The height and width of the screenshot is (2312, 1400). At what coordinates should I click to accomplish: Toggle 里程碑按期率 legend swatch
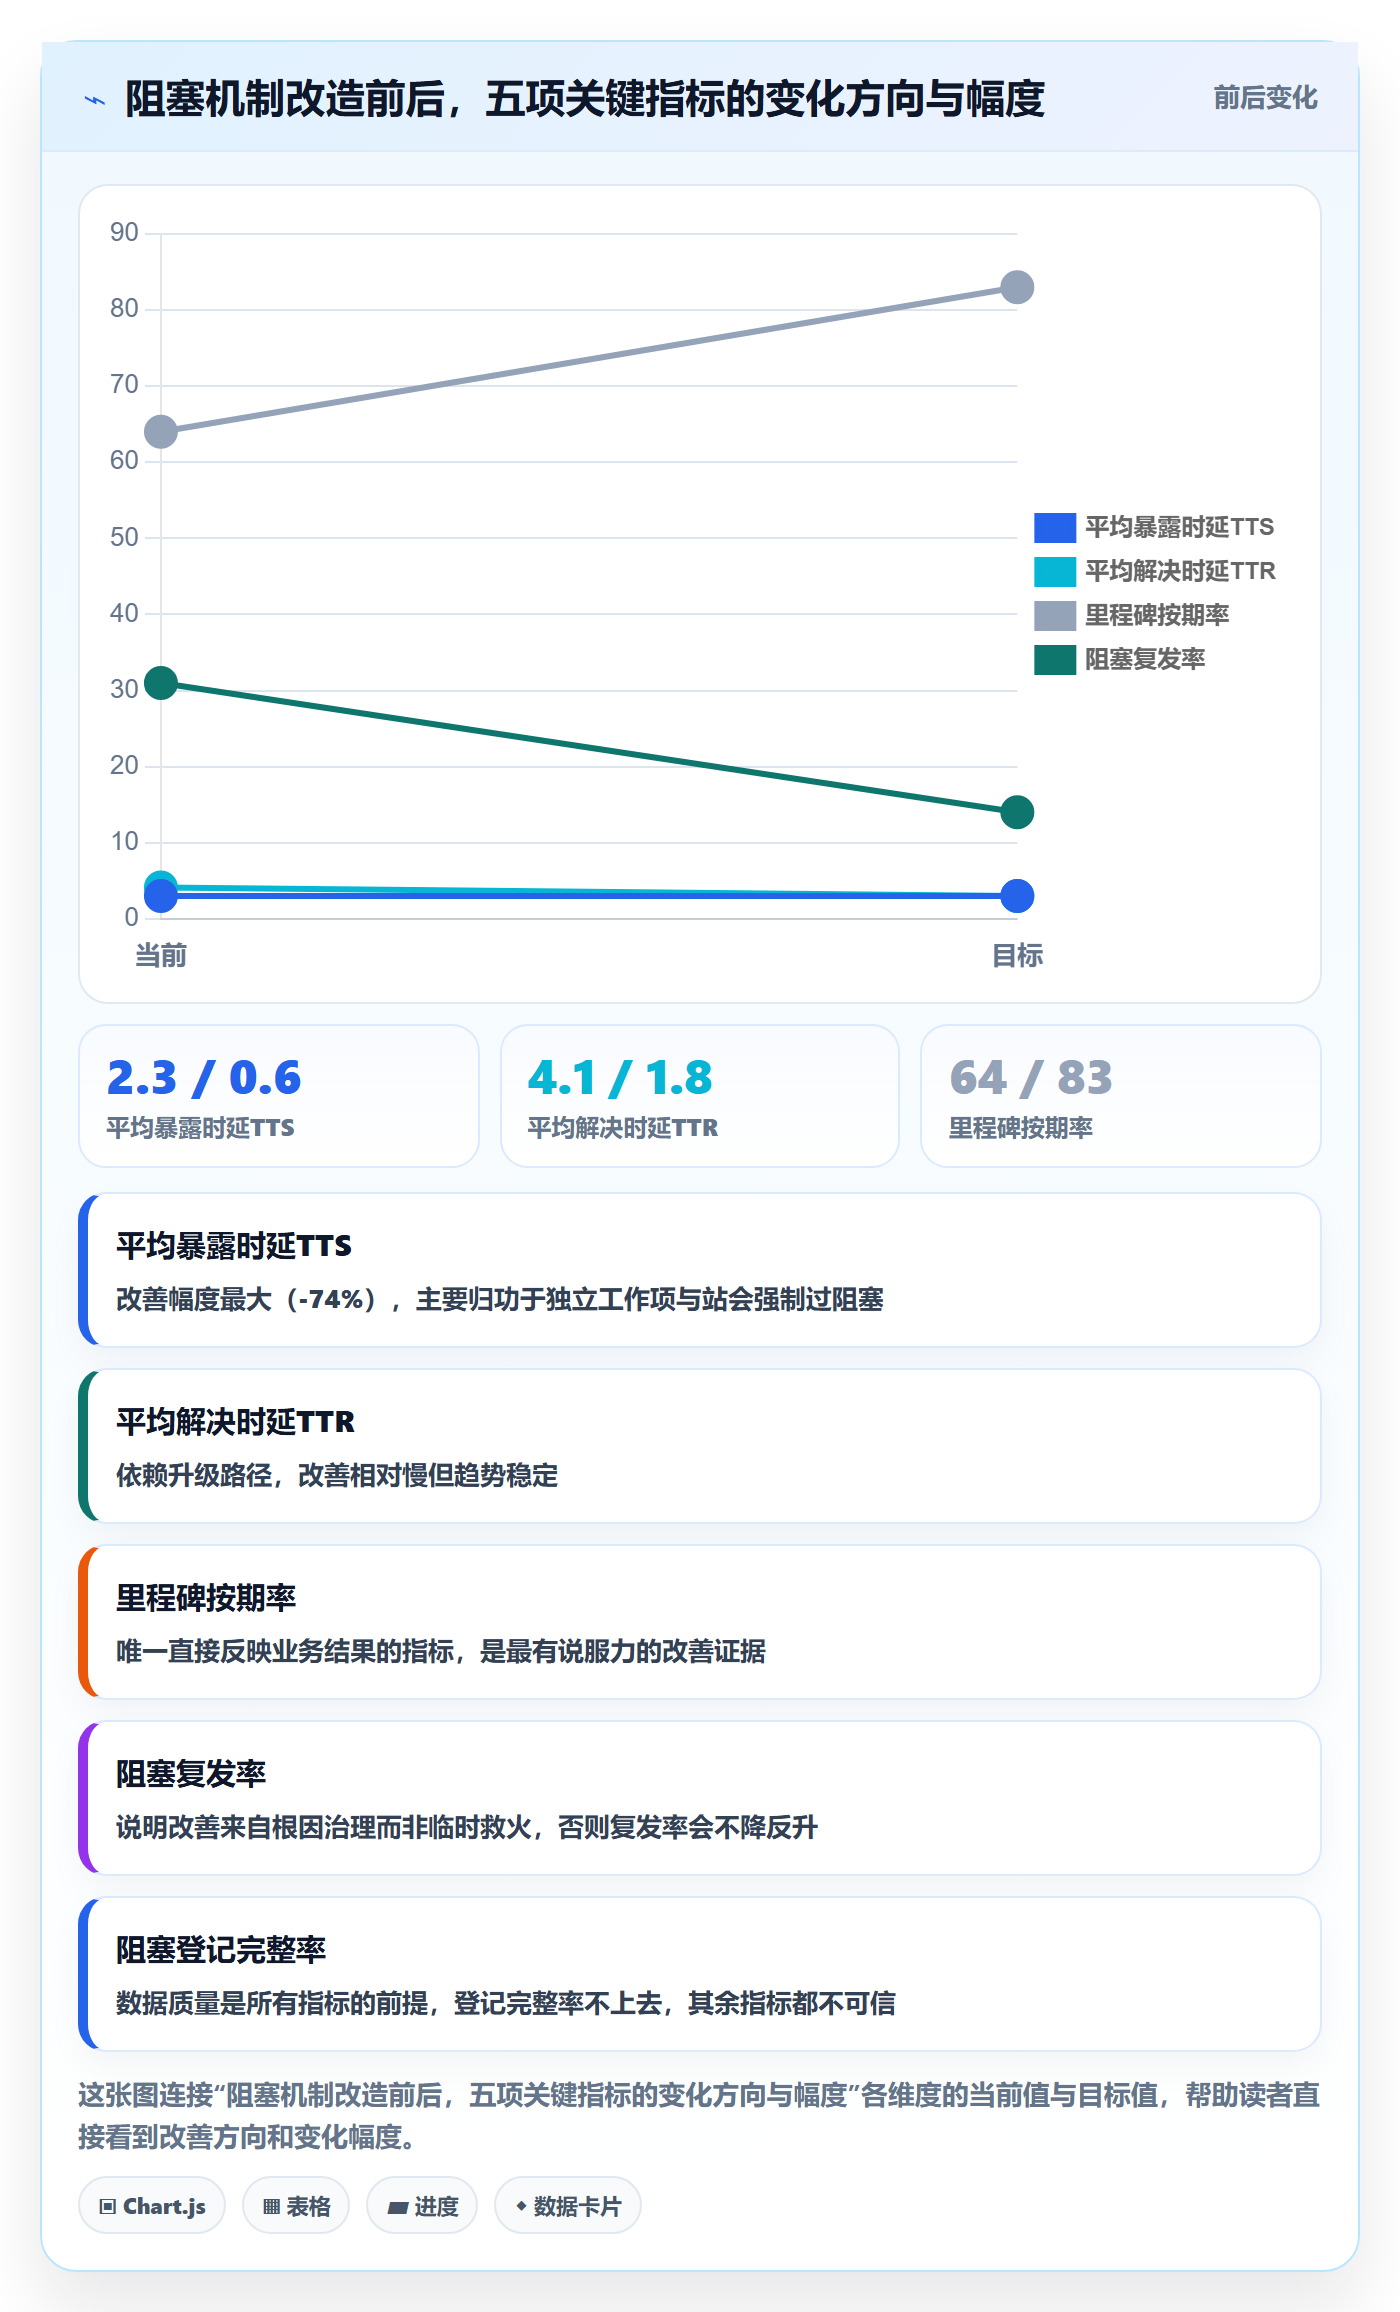pyautogui.click(x=1054, y=615)
